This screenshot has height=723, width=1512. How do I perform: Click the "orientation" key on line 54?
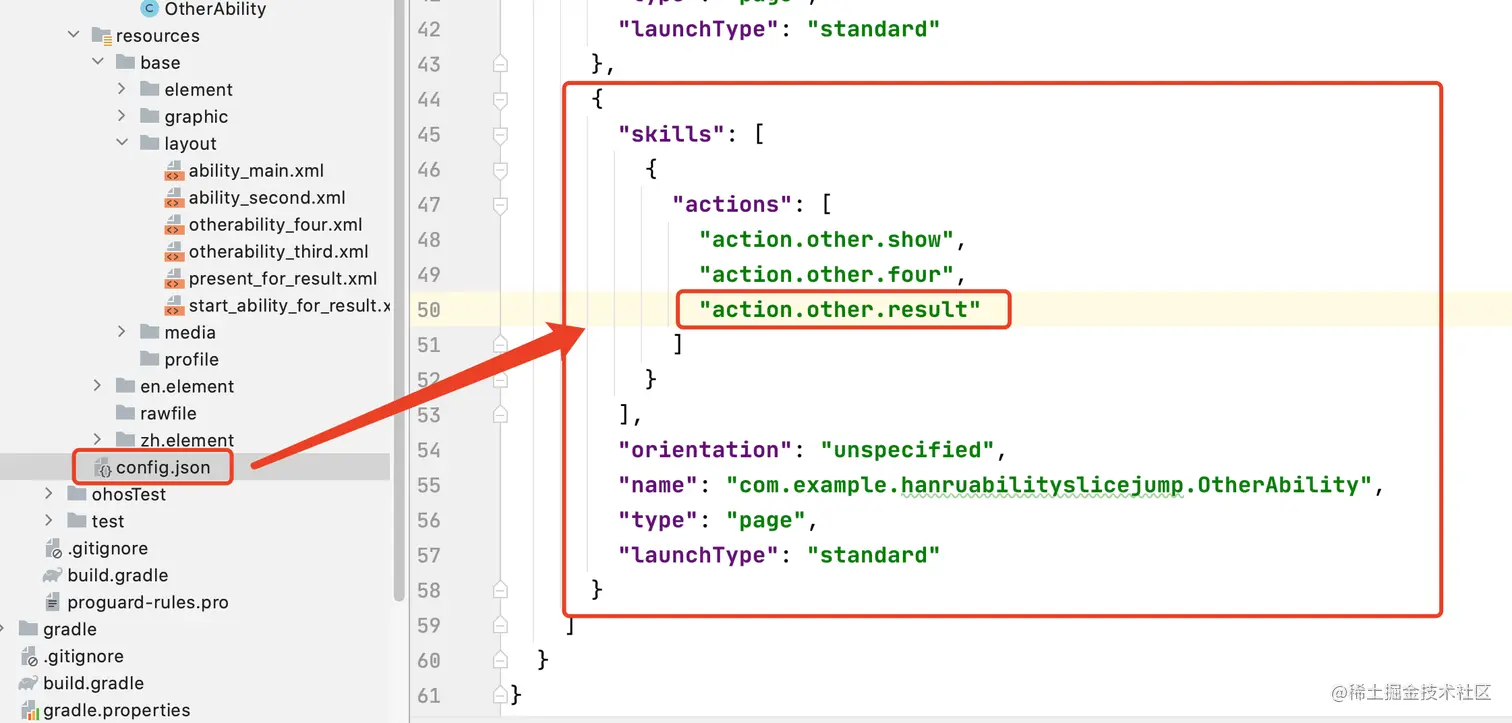click(706, 449)
